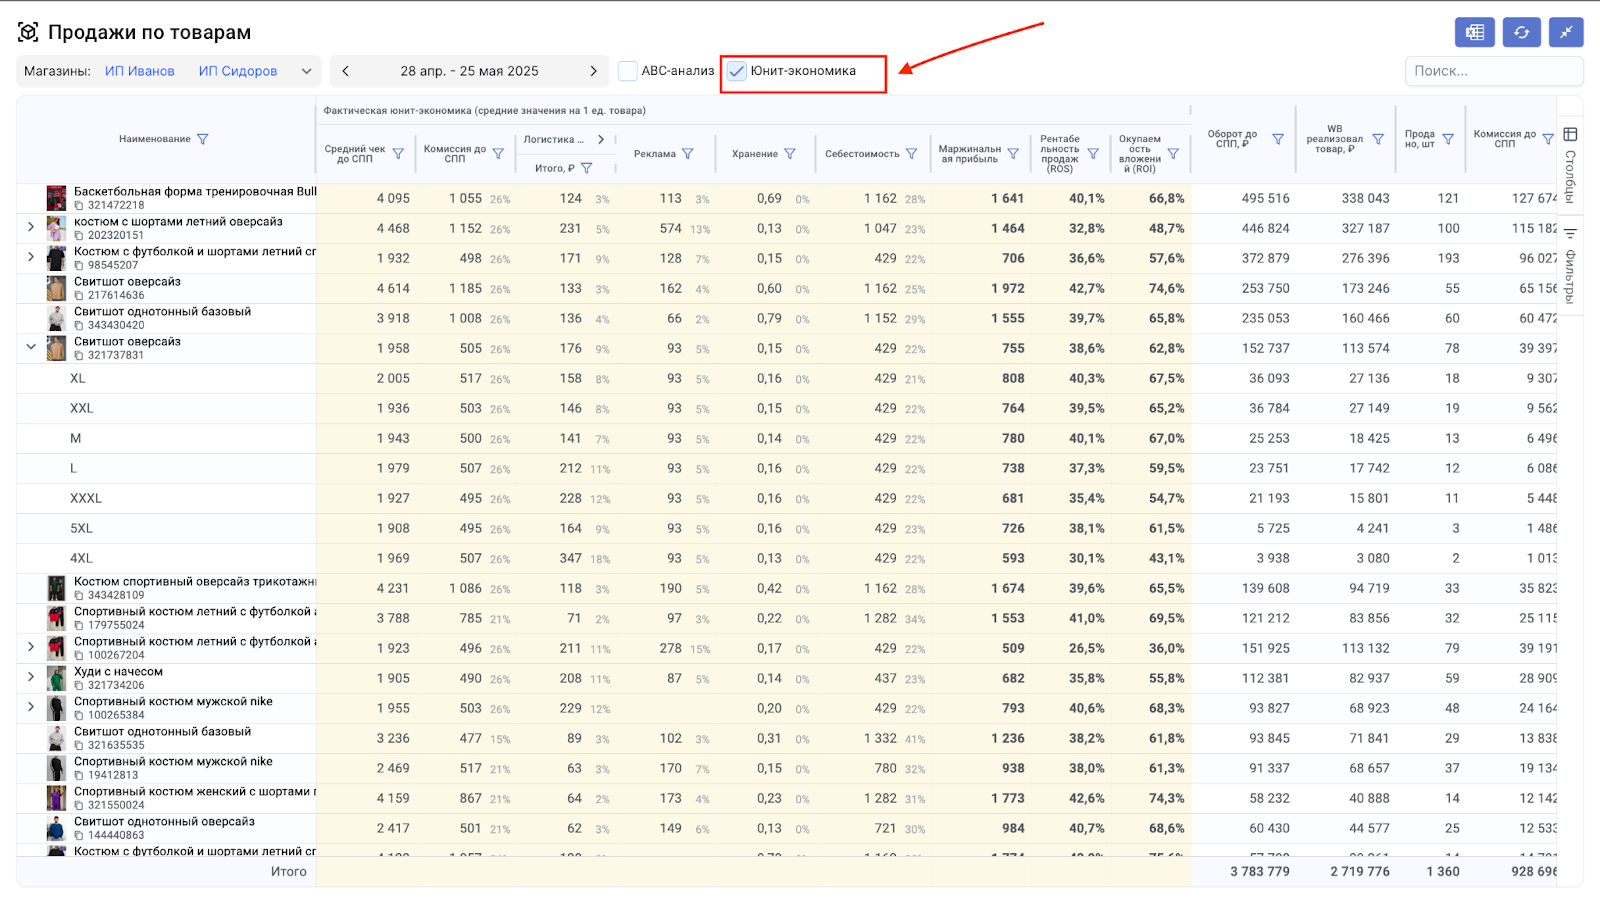Disable the Юнит-экономика checkbox
1600x903 pixels.
pos(737,71)
